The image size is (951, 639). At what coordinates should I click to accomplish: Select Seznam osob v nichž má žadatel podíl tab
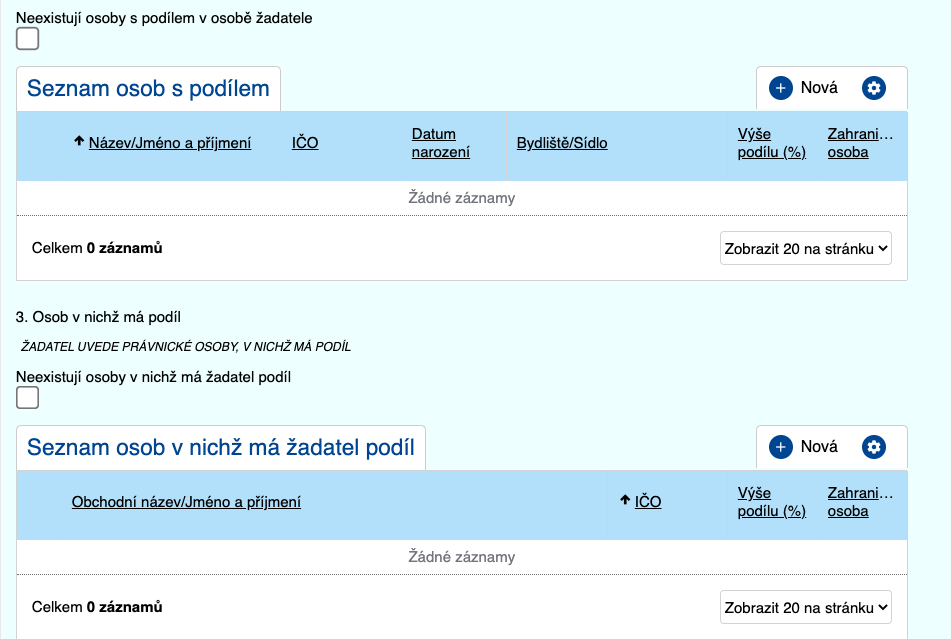click(x=220, y=447)
